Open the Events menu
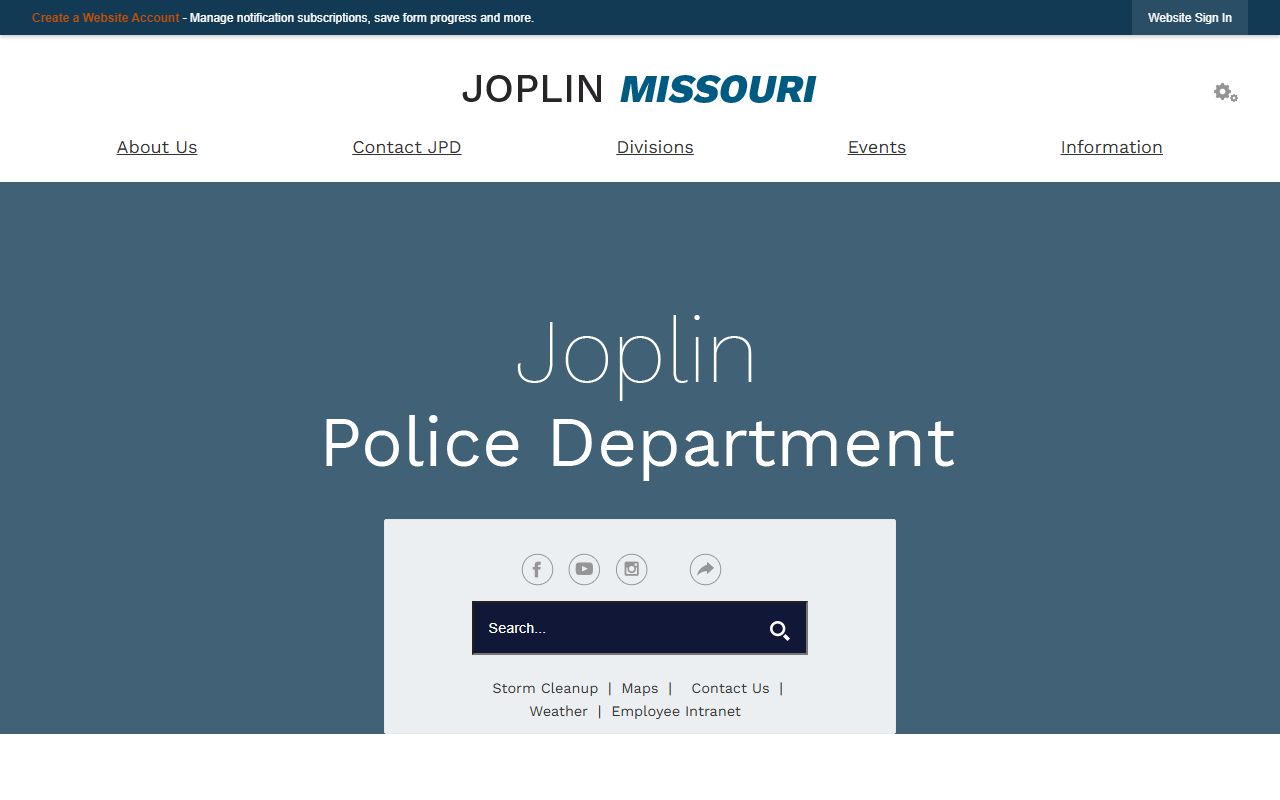Viewport: 1280px width, 800px height. pyautogui.click(x=877, y=147)
